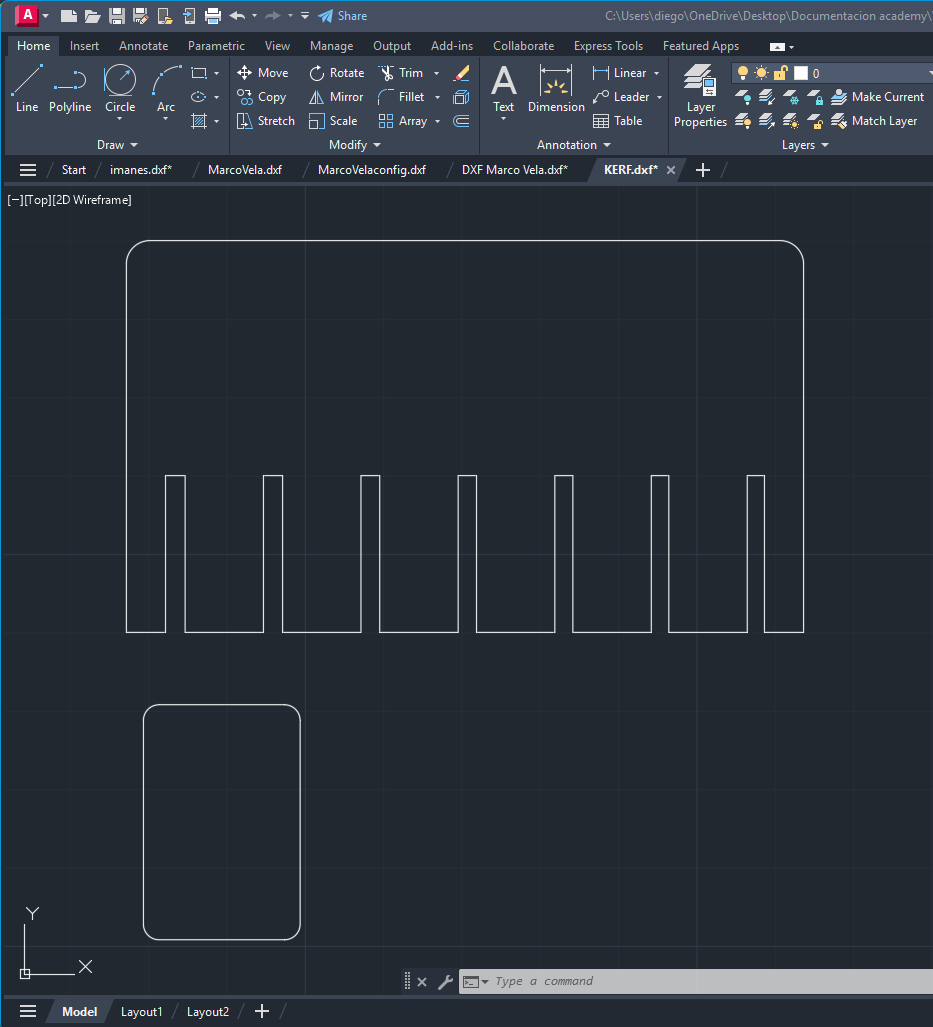Open the KERF.dxf drawing tab

(630, 170)
